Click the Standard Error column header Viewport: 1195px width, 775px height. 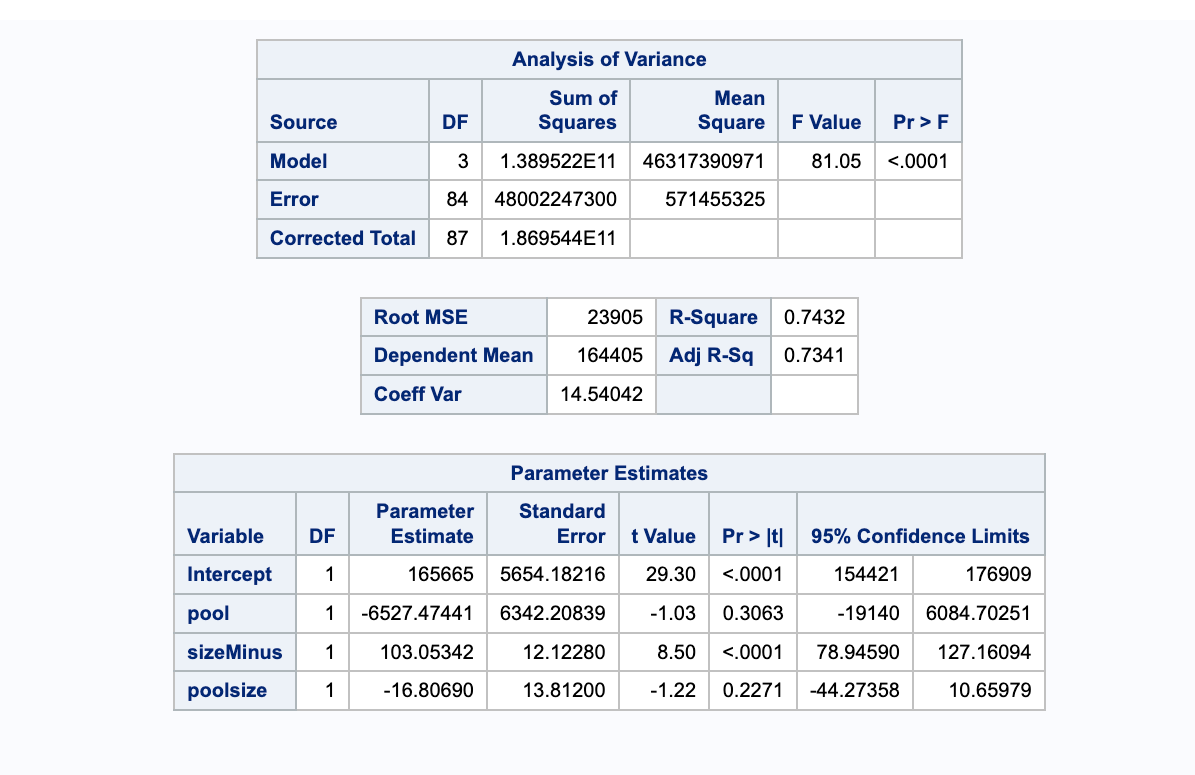(562, 523)
